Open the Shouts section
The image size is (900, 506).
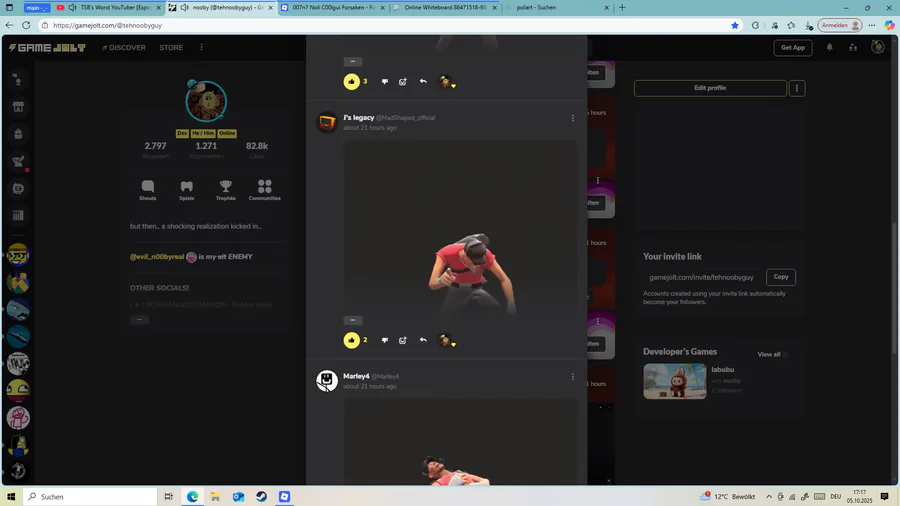pyautogui.click(x=148, y=190)
